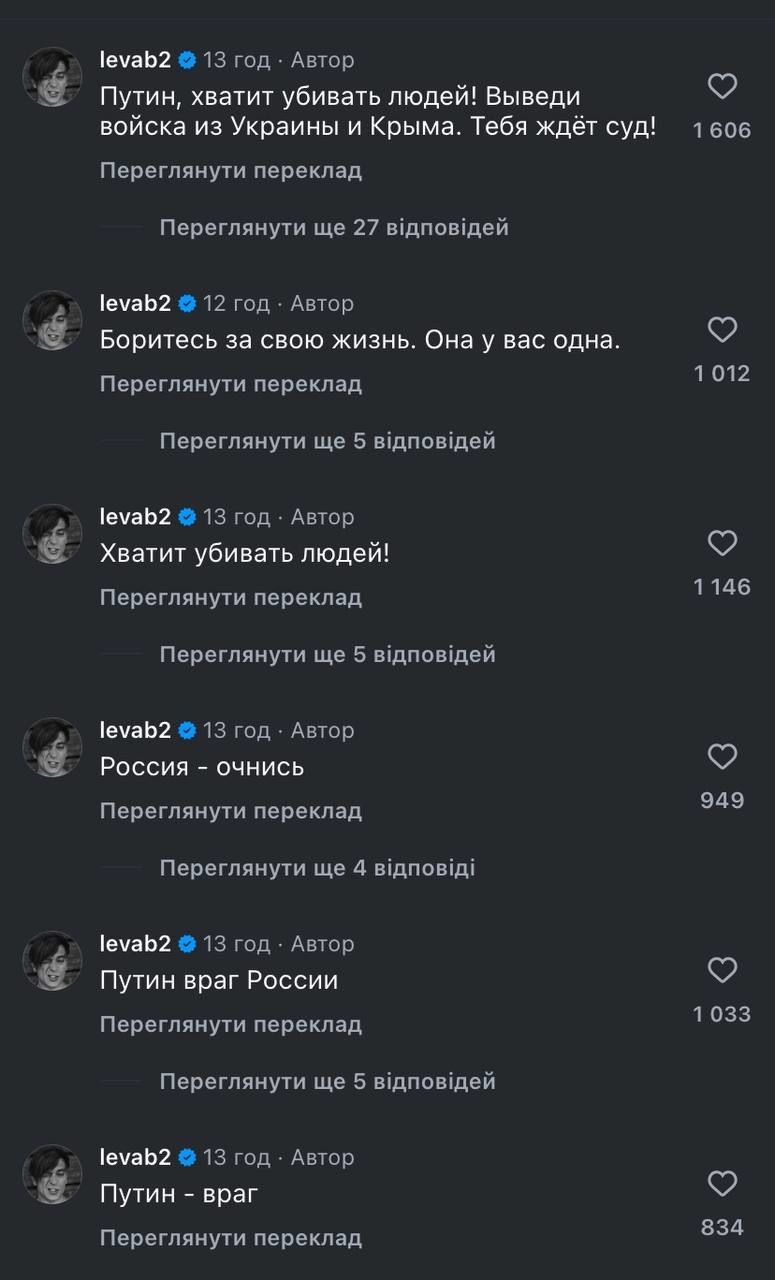775x1280 pixels.
Task: Expand 5 replies under 'Боритесь за свою жизнь'
Action: (327, 441)
